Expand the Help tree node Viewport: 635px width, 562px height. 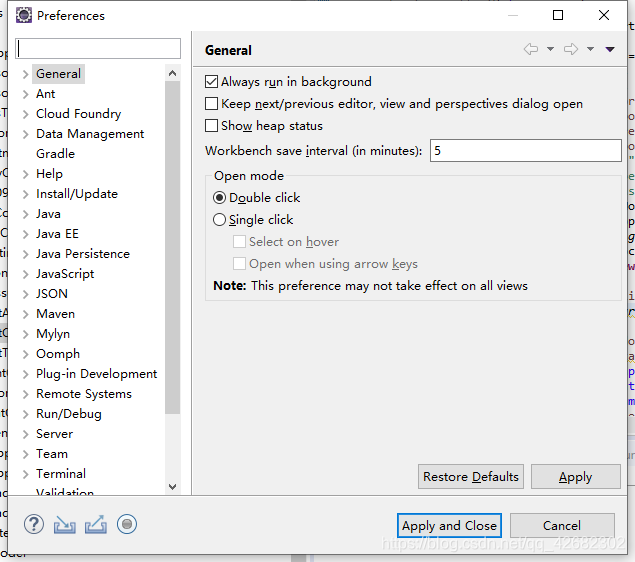[x=26, y=175]
